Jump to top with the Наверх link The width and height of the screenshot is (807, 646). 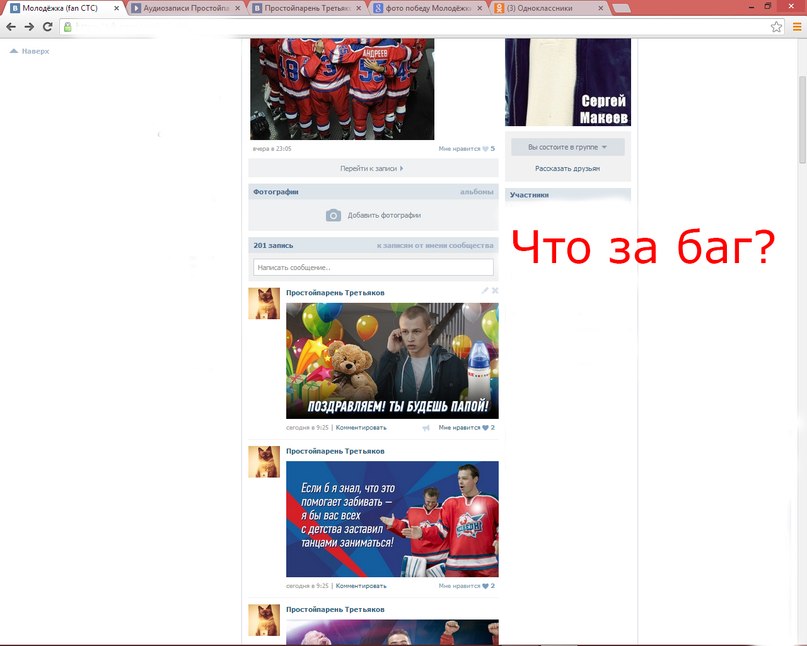tap(30, 51)
